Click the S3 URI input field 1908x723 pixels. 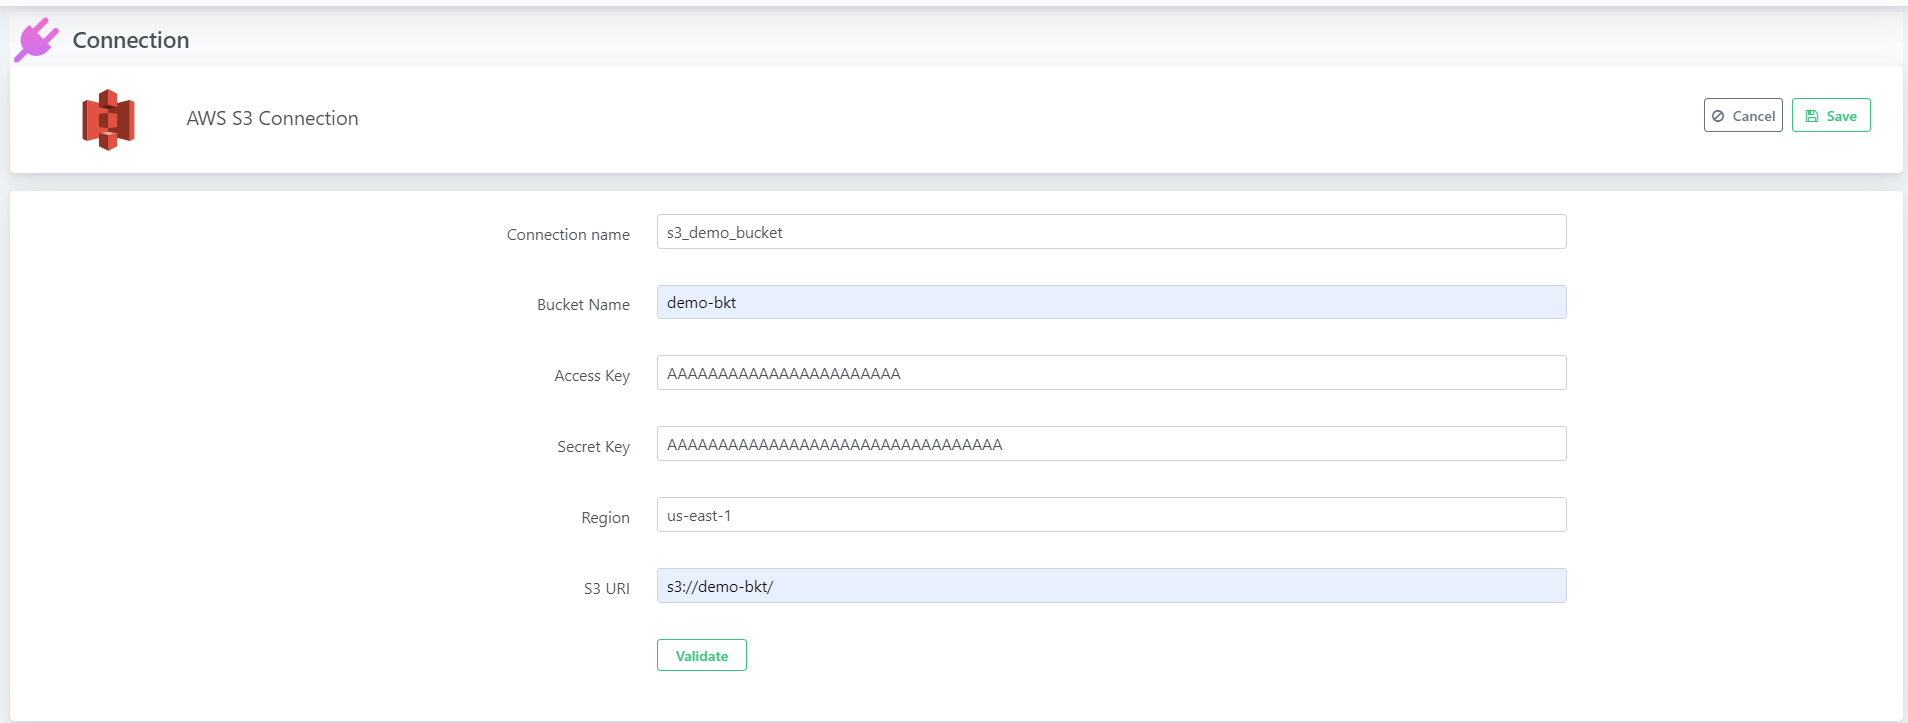tap(1111, 586)
